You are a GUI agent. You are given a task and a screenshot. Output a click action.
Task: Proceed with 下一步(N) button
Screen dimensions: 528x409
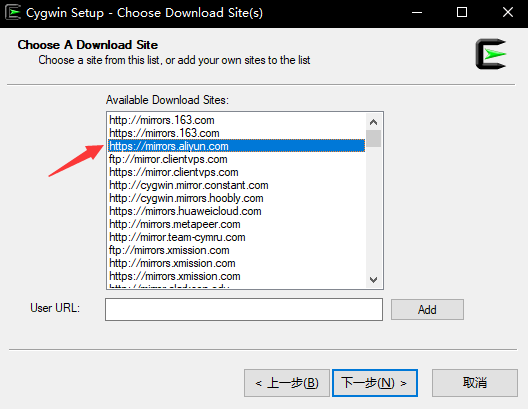[375, 383]
